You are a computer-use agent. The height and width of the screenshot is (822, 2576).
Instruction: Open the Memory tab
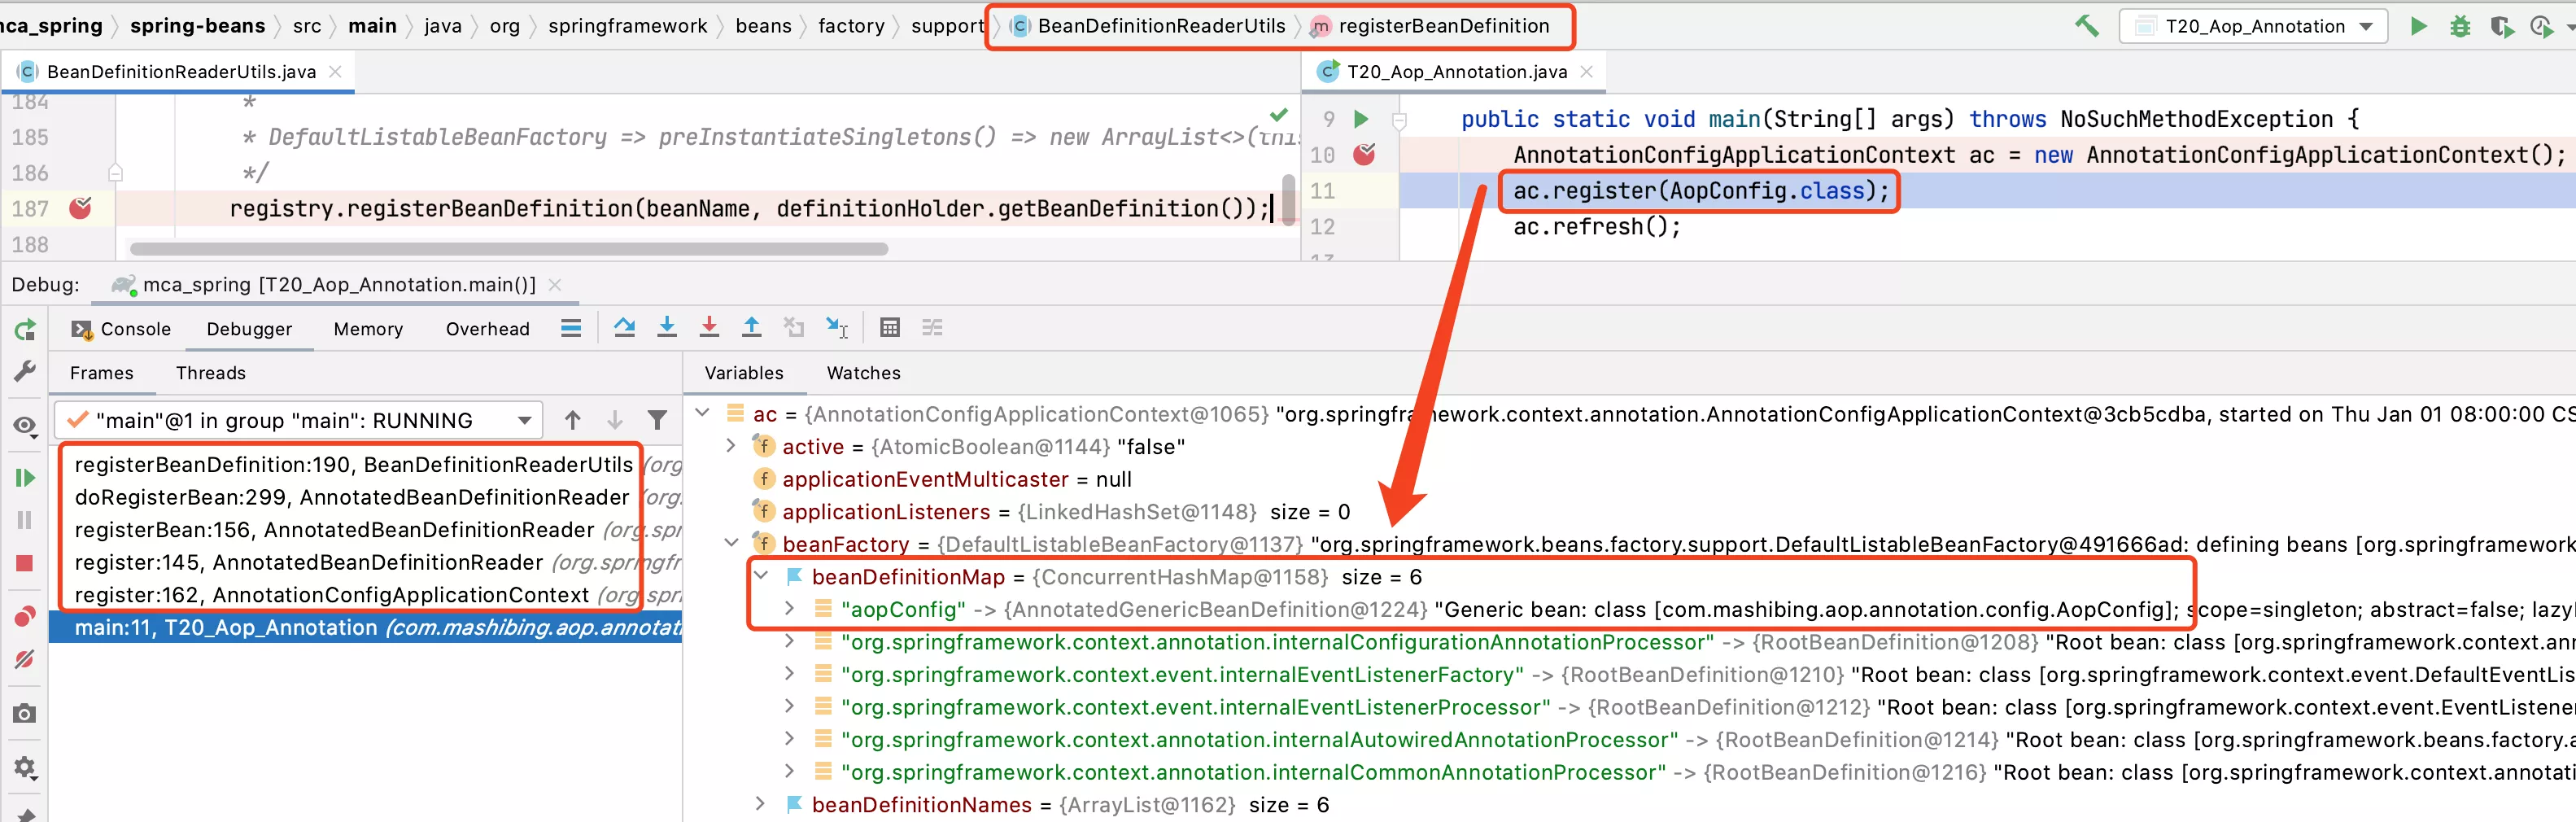pos(368,329)
